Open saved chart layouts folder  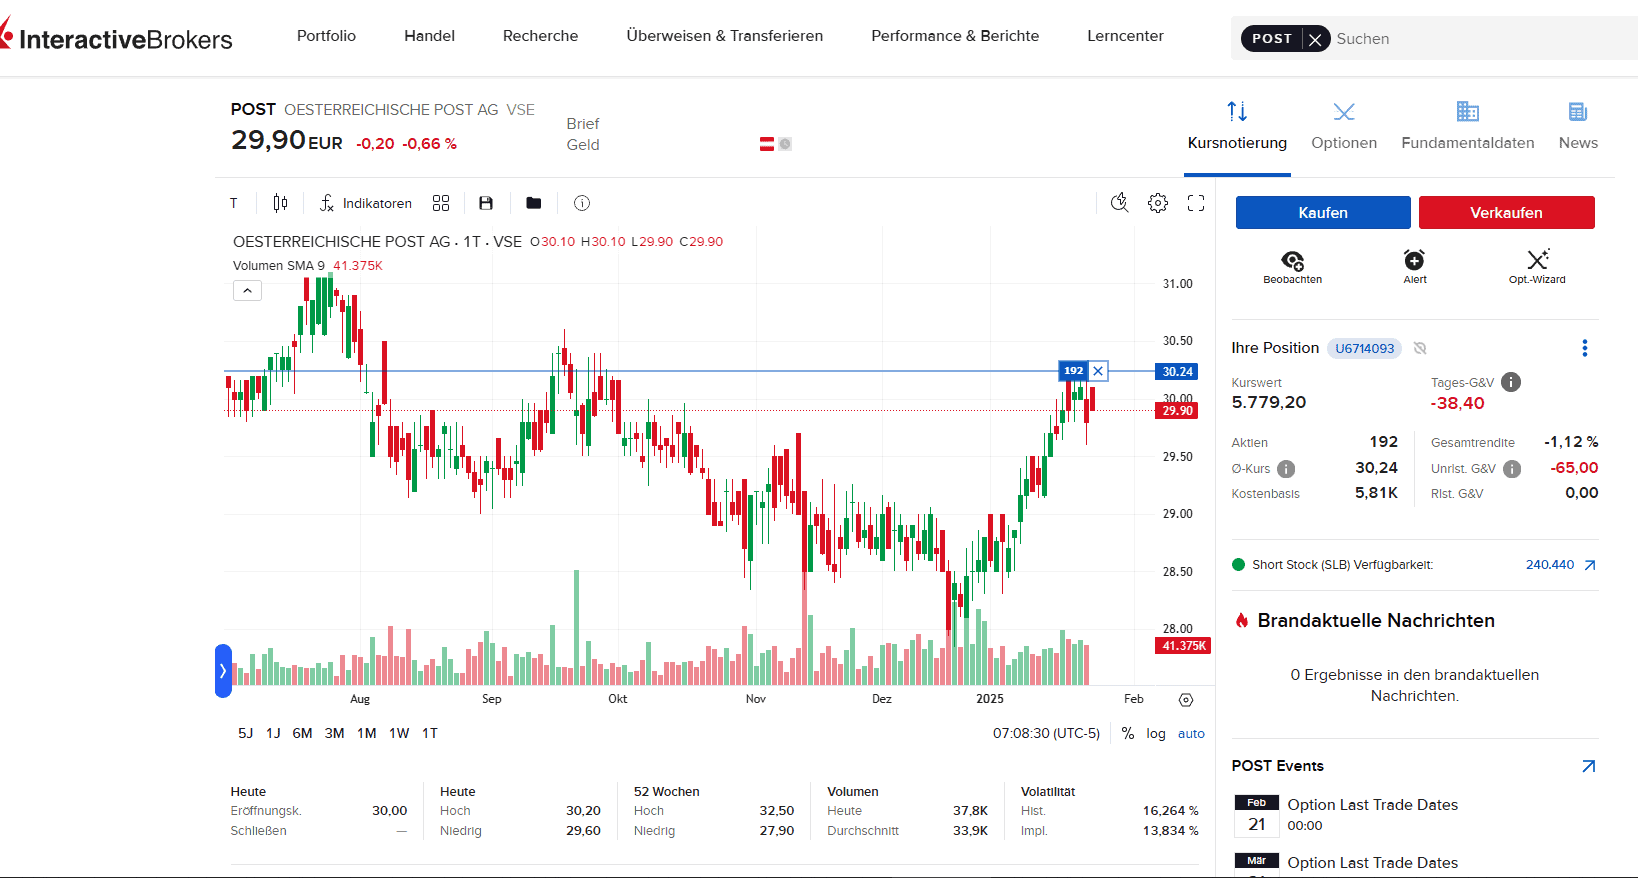pos(534,203)
